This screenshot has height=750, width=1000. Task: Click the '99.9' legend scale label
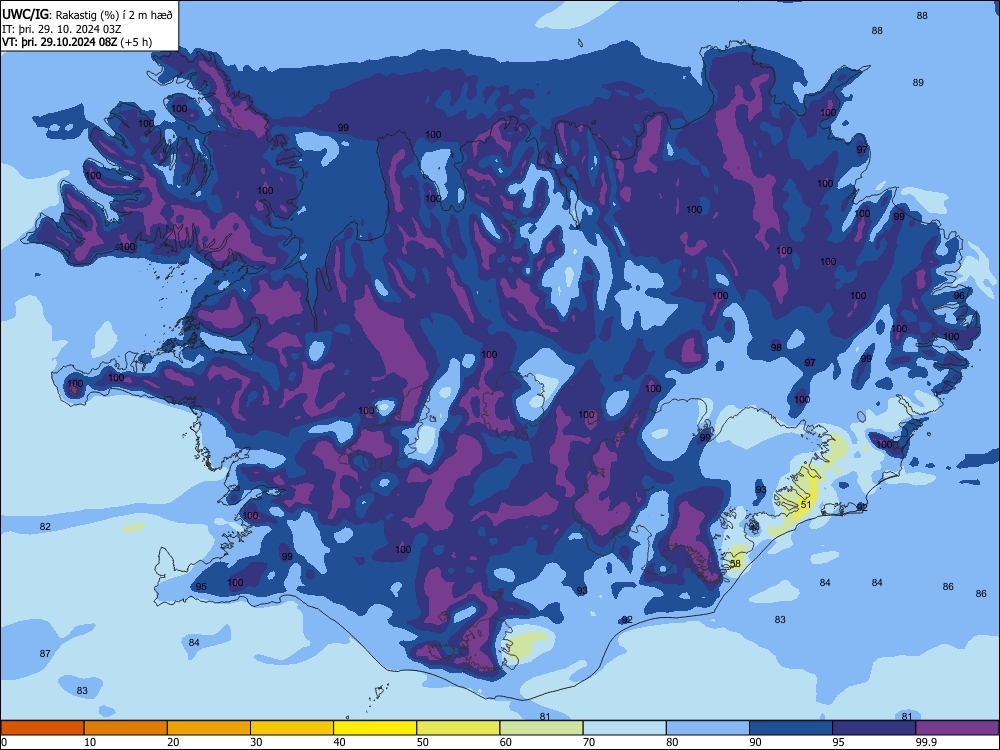926,742
